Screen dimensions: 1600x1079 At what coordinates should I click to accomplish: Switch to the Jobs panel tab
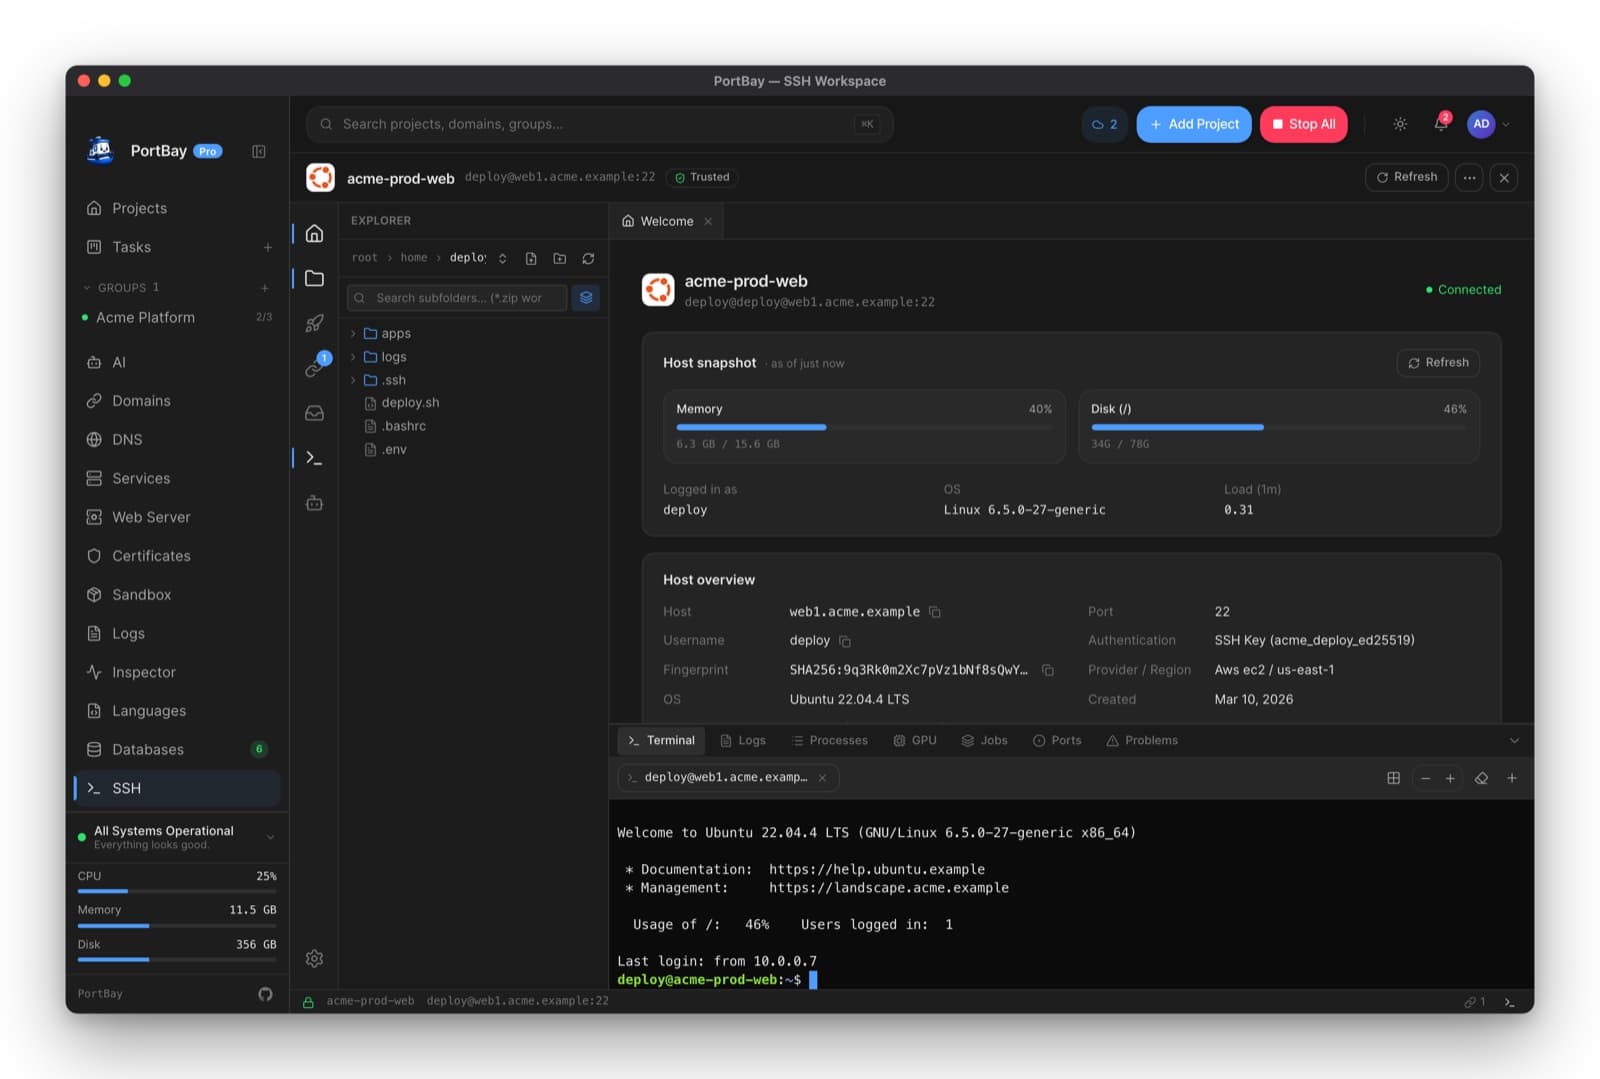coord(984,741)
